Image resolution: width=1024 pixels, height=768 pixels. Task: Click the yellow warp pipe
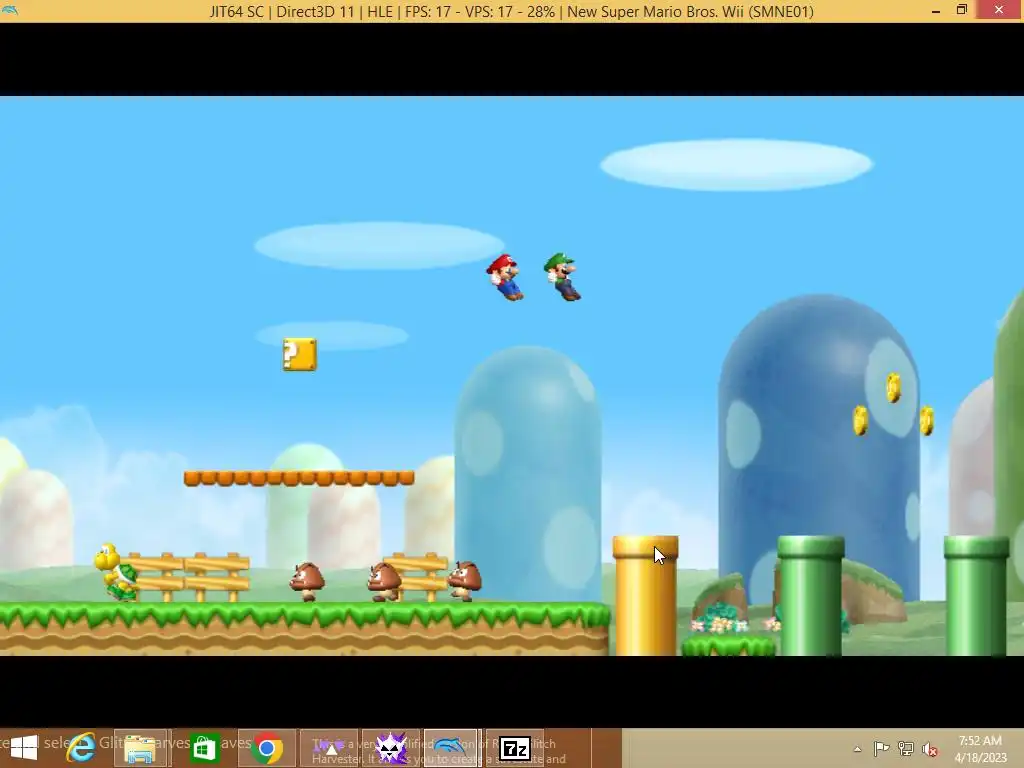tap(645, 595)
